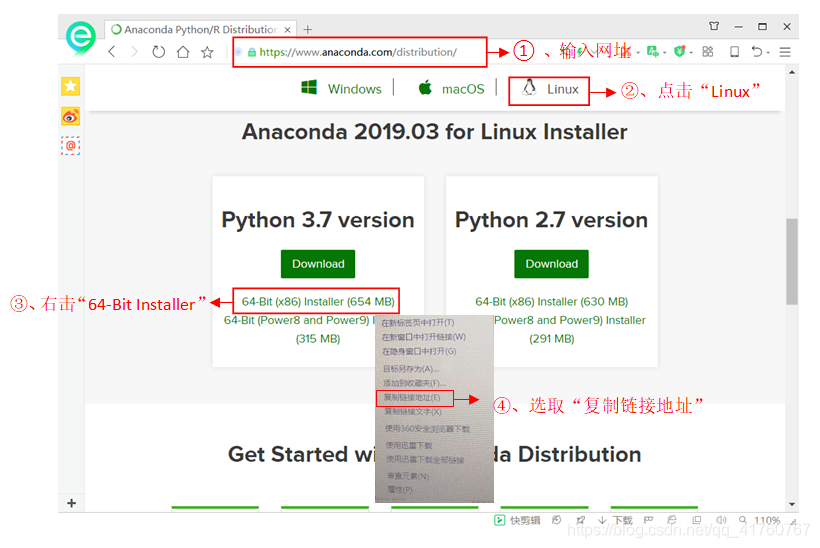This screenshot has width=820, height=548.
Task: Open the Power8 and Power9 Installer (291 MB) link
Action: 570,329
